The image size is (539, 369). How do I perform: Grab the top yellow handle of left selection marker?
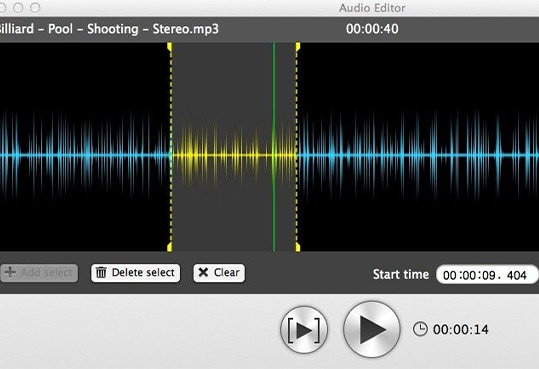coord(169,47)
